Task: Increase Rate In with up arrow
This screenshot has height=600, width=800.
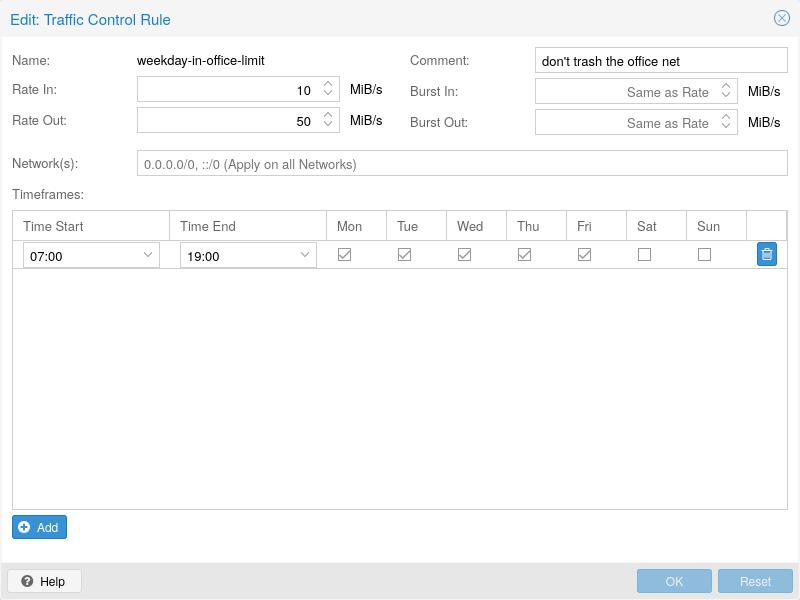Action: [328, 85]
